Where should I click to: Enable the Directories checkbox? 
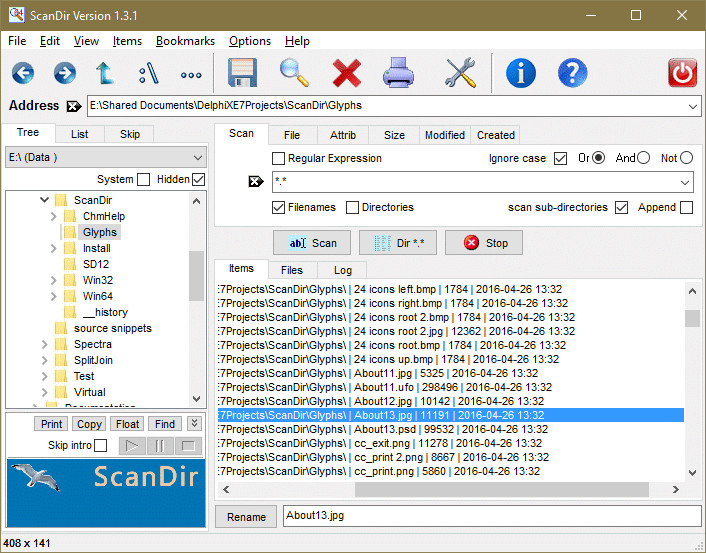pyautogui.click(x=352, y=208)
